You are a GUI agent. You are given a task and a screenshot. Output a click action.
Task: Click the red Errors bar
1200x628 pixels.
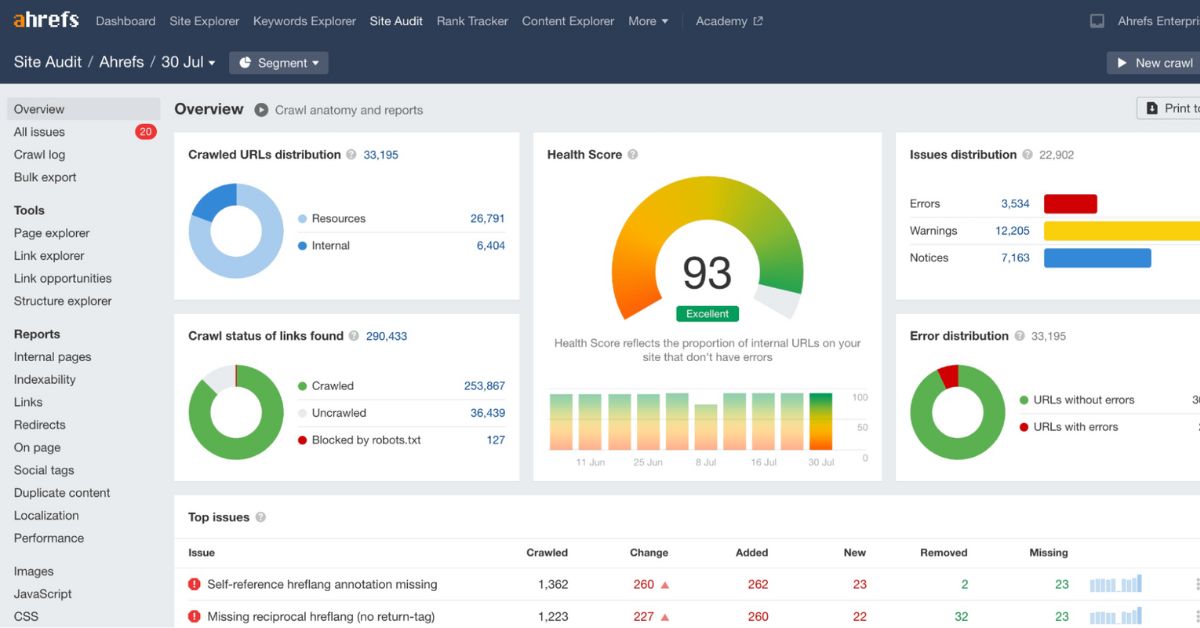pyautogui.click(x=1070, y=204)
